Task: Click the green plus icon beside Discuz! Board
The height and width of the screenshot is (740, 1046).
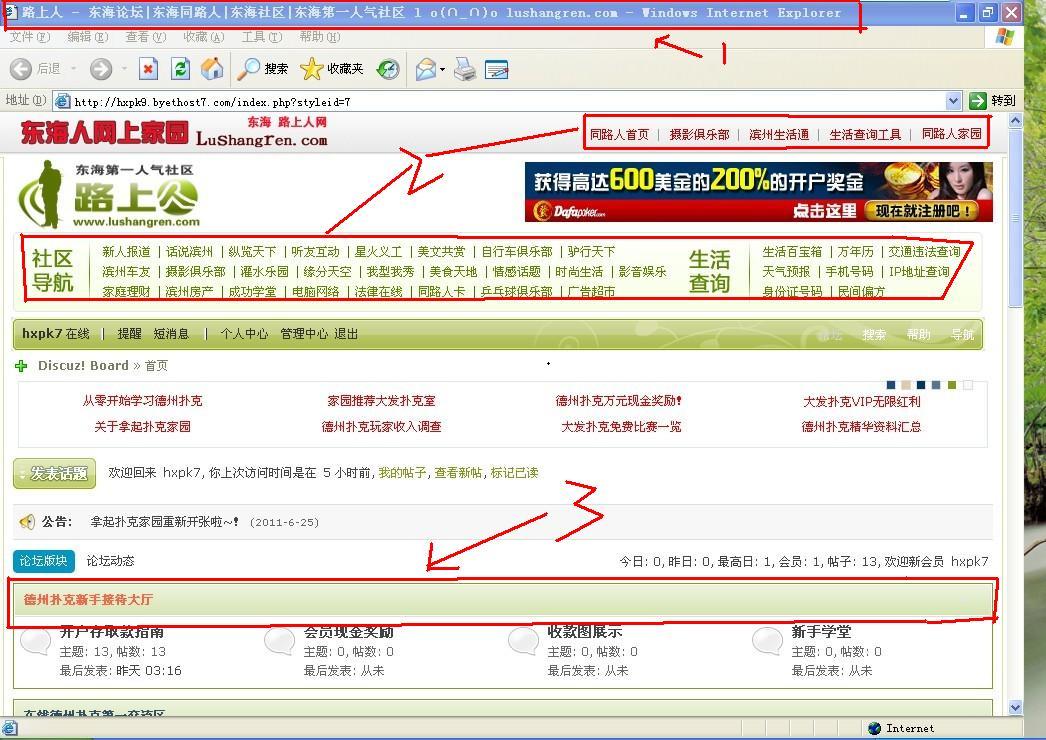Action: tap(21, 366)
